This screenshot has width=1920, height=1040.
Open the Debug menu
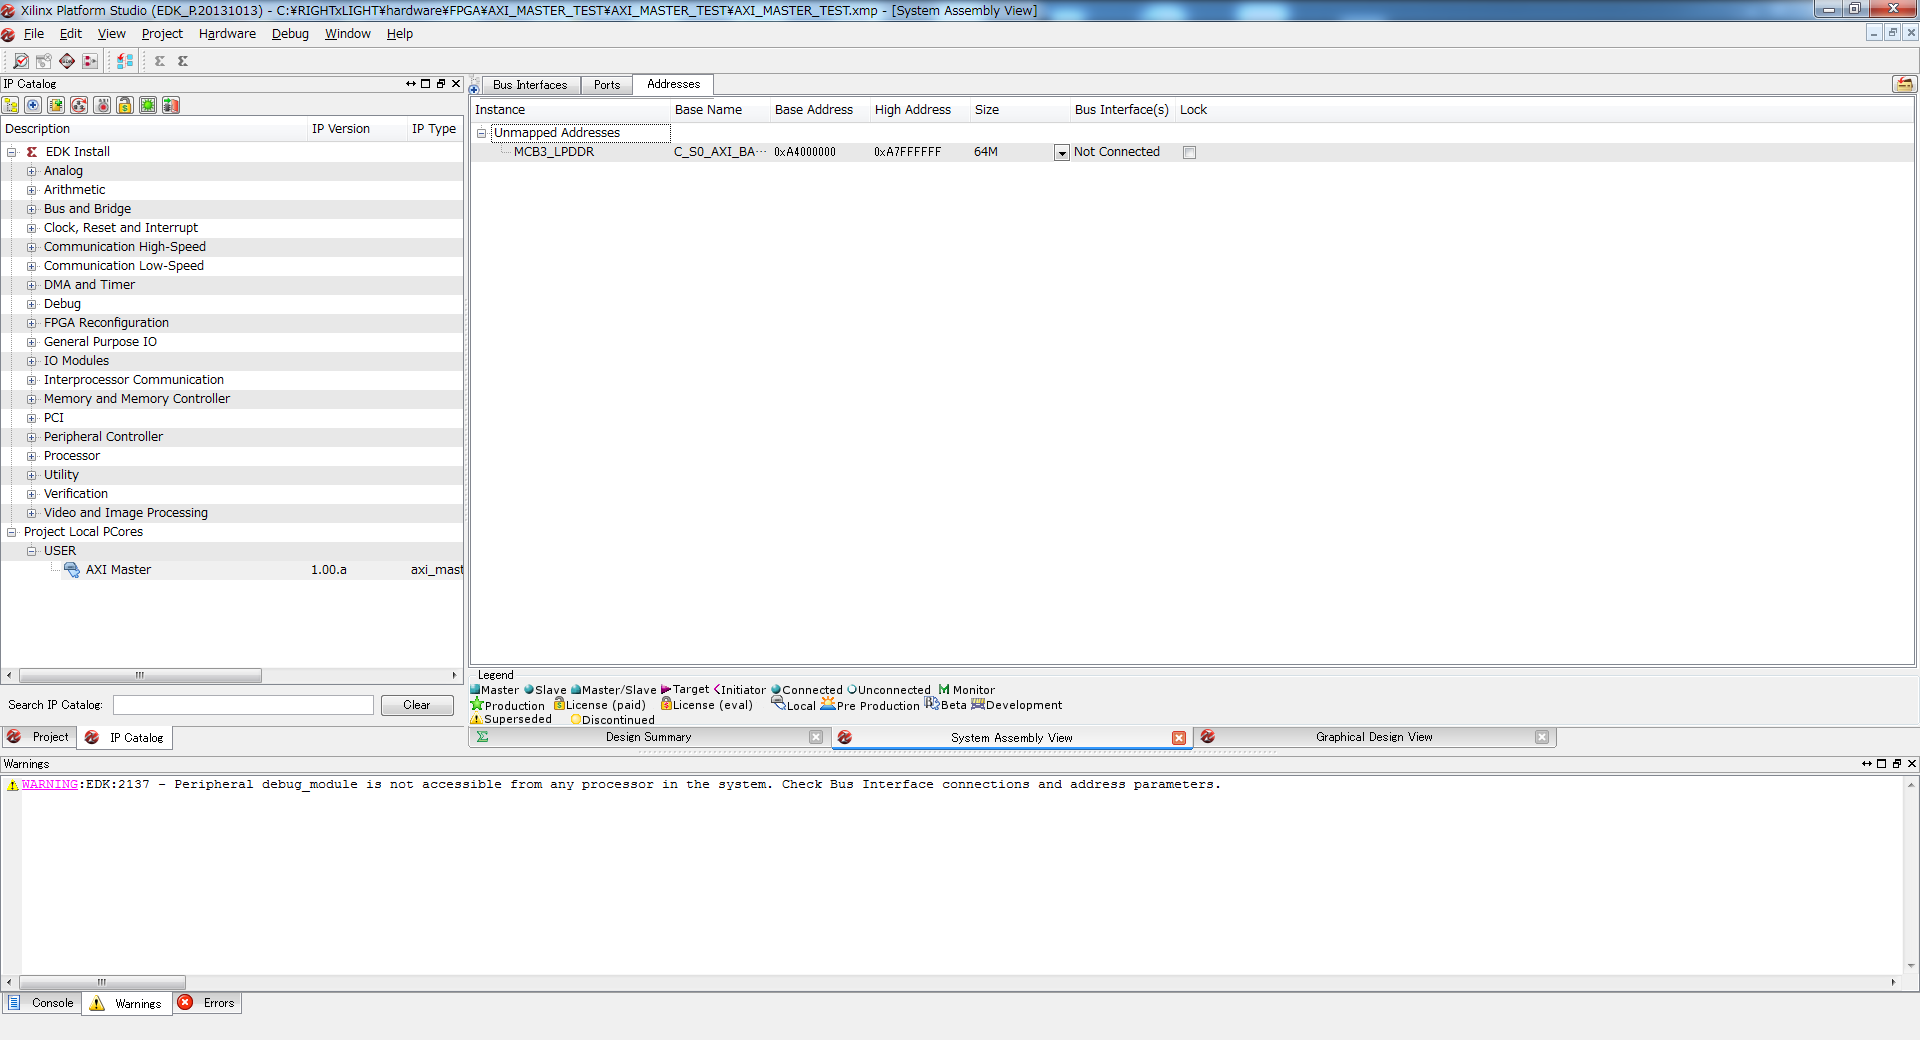pos(290,34)
